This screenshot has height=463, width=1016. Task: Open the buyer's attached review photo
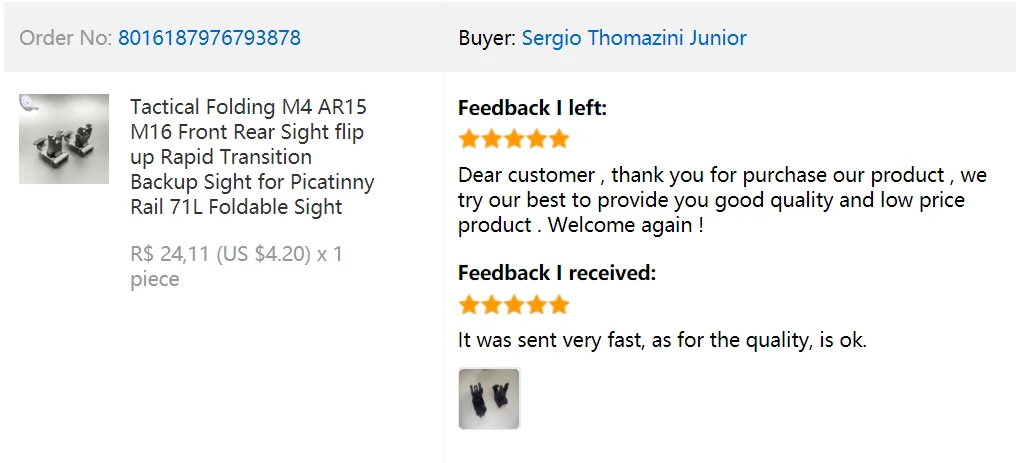489,398
